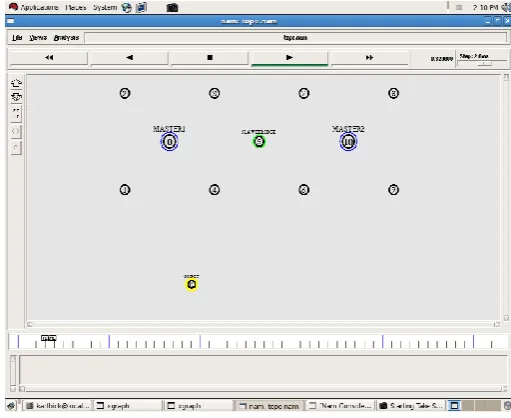511x418 pixels.
Task: Stop the animation playback
Action: (210, 58)
